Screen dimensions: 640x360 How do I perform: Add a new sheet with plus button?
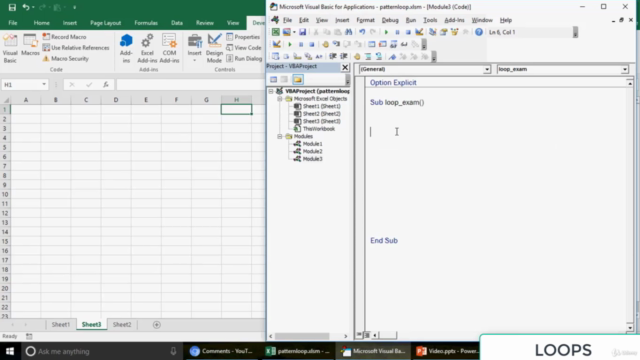tap(157, 324)
